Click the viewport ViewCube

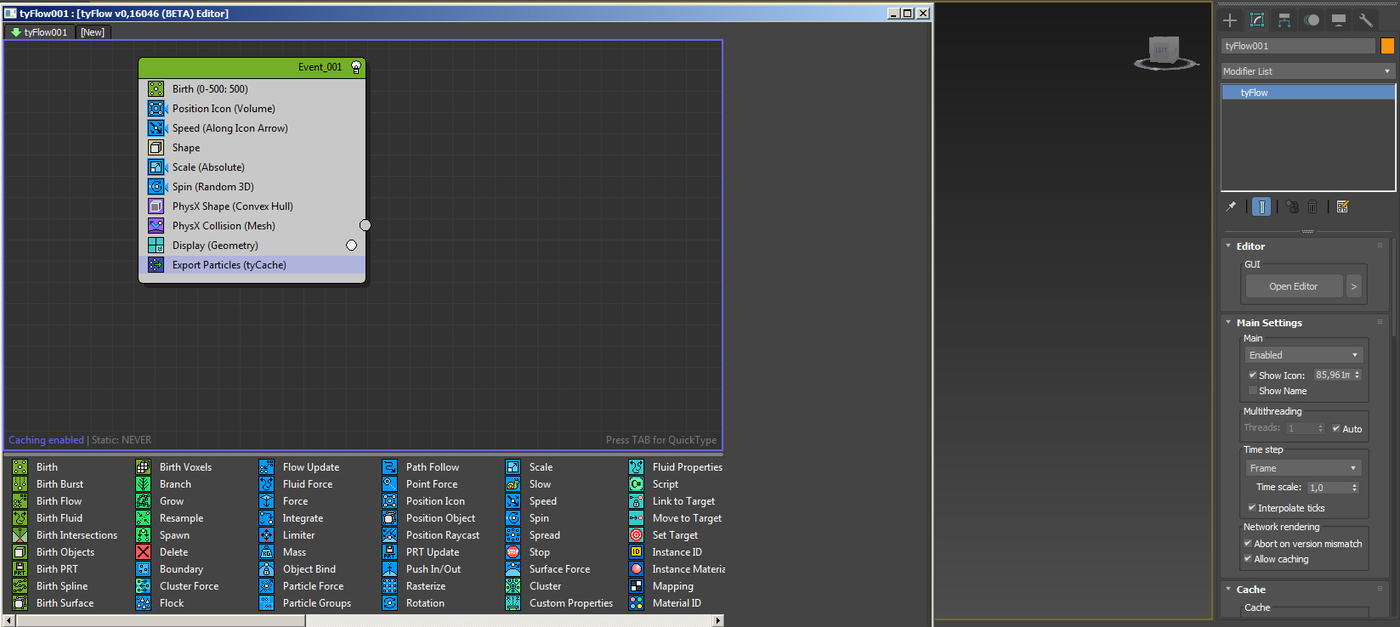1163,53
